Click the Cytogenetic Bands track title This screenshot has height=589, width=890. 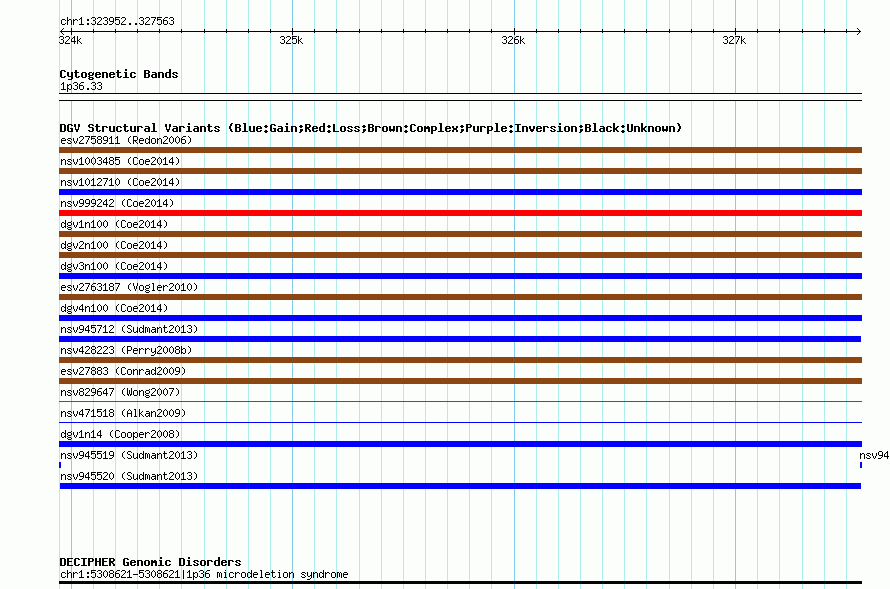click(119, 74)
